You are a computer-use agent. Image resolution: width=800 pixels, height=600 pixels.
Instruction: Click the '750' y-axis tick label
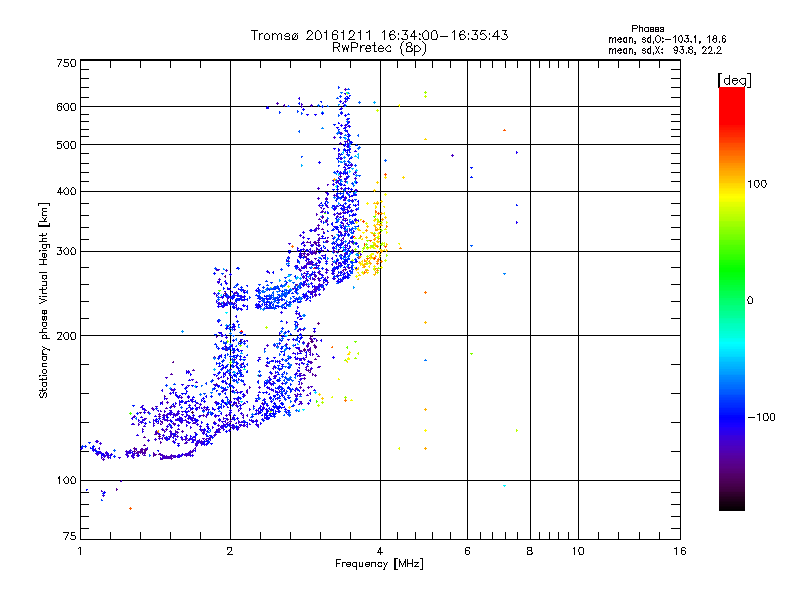(66, 63)
